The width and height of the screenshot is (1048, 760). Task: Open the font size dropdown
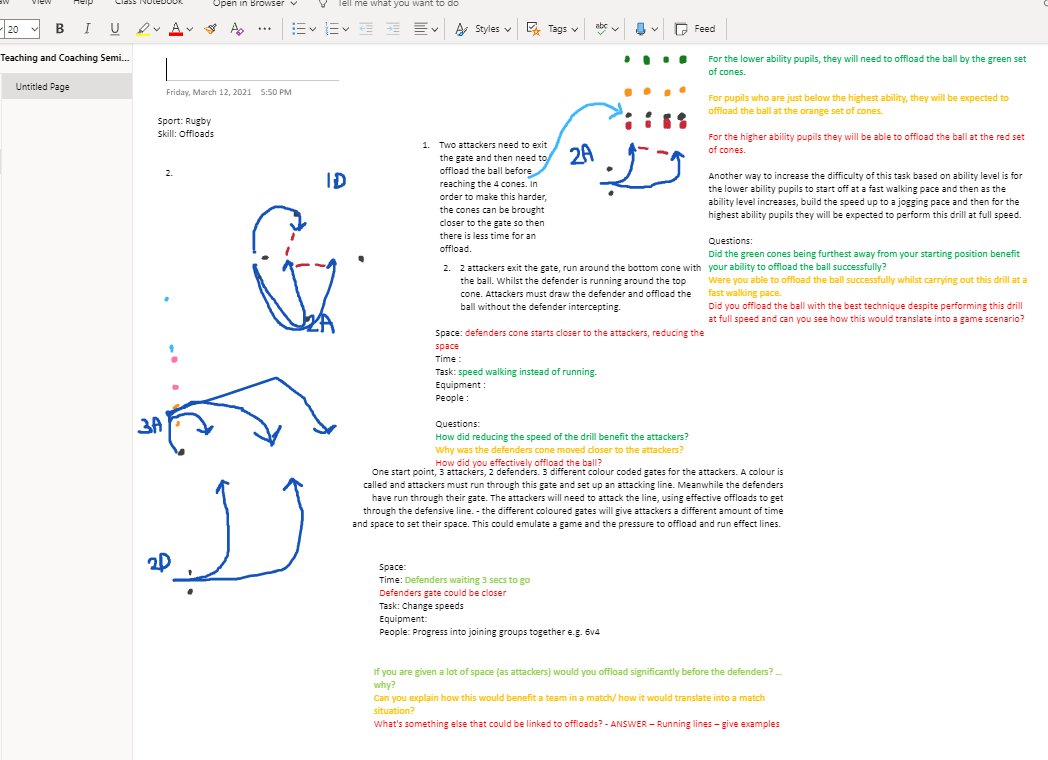tap(34, 28)
